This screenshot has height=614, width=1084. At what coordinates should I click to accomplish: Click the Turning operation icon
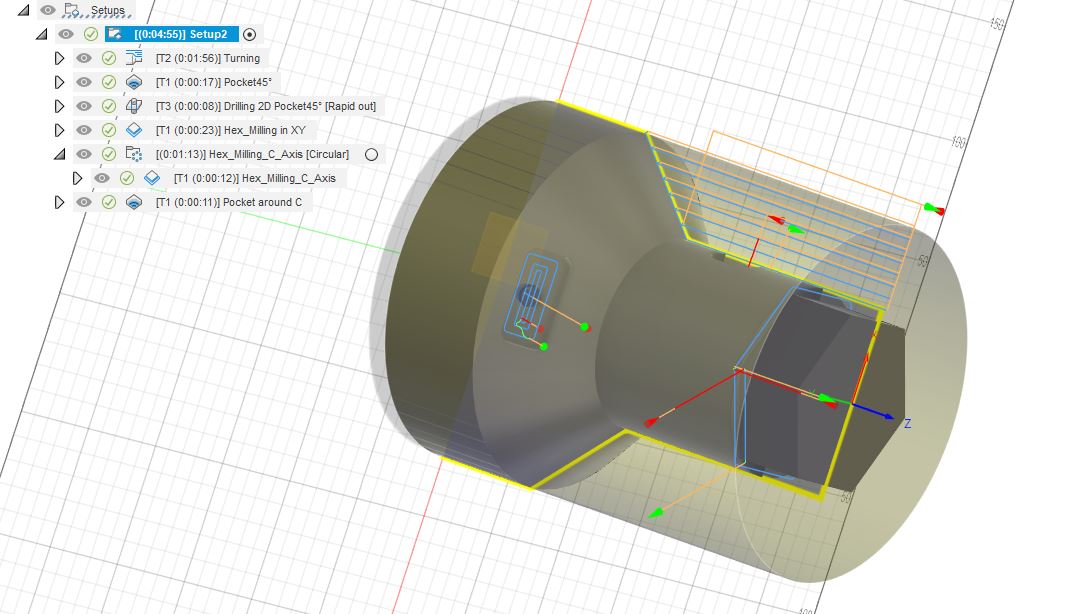(134, 58)
